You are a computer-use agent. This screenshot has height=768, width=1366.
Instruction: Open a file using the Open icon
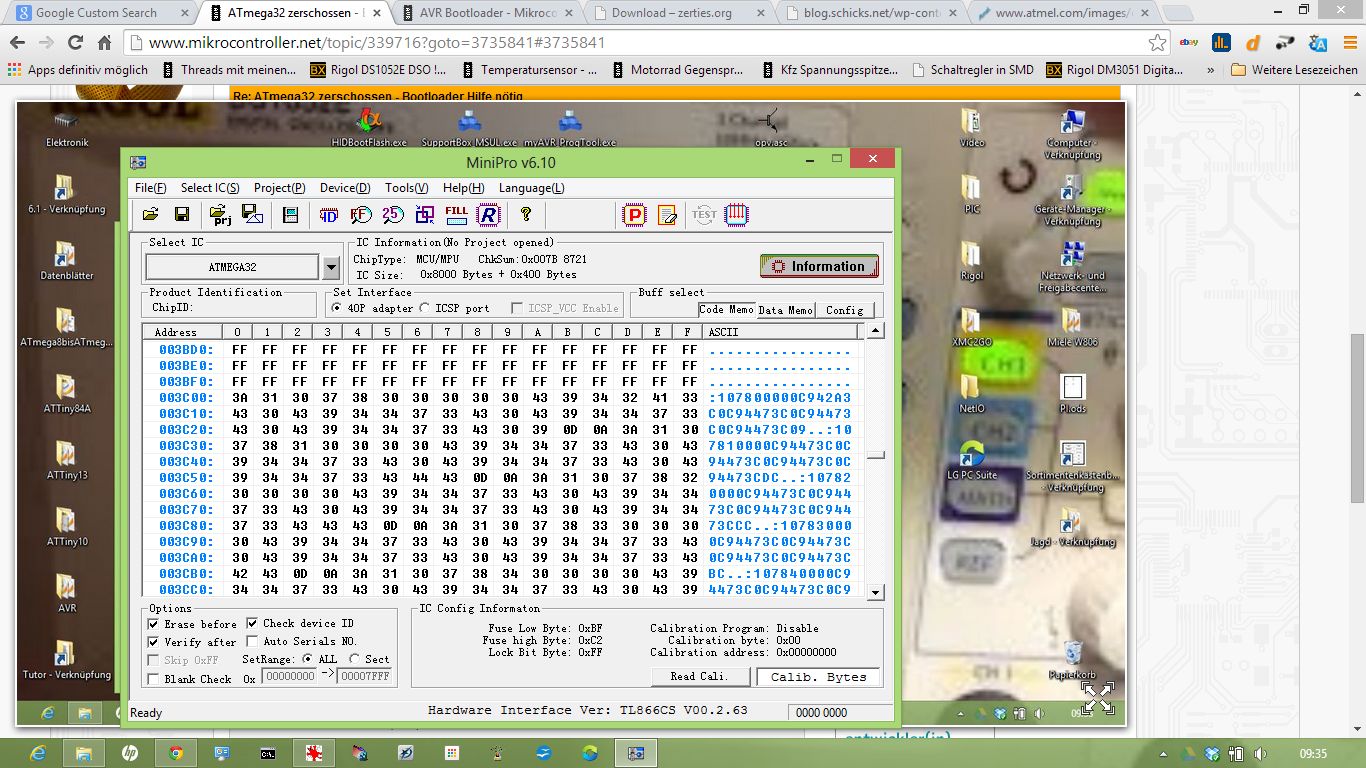coord(151,213)
